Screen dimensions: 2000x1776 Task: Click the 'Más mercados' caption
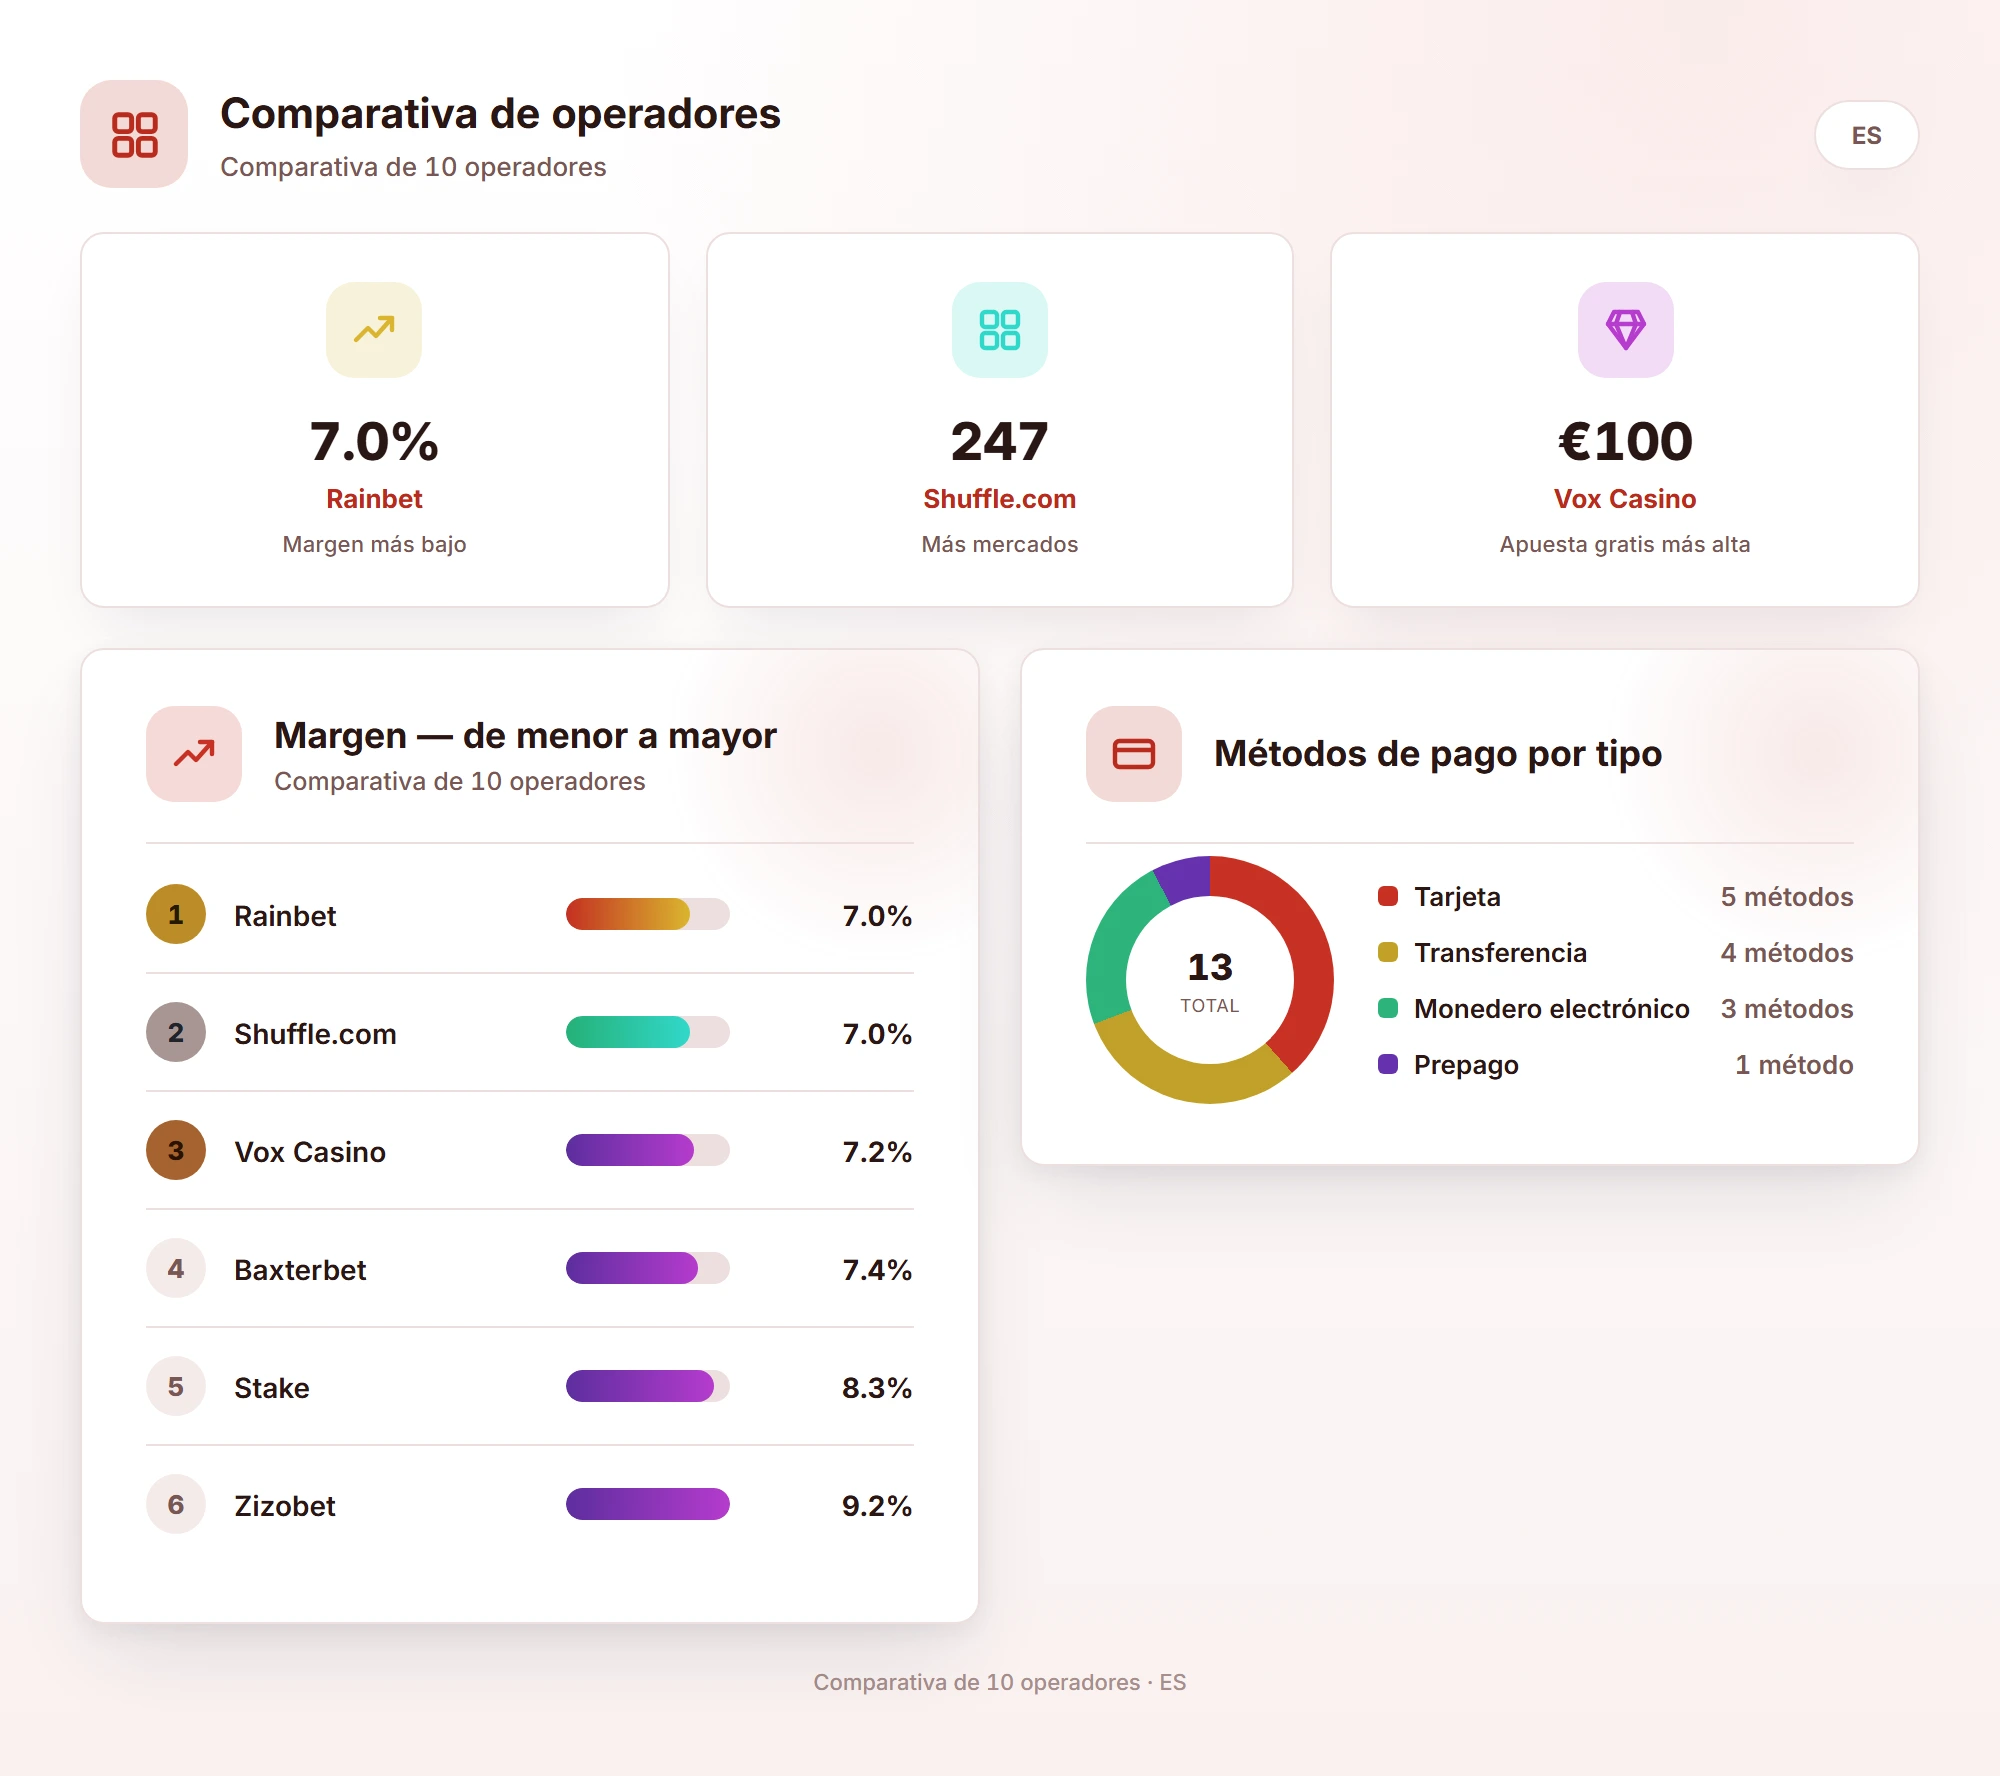click(x=1000, y=544)
